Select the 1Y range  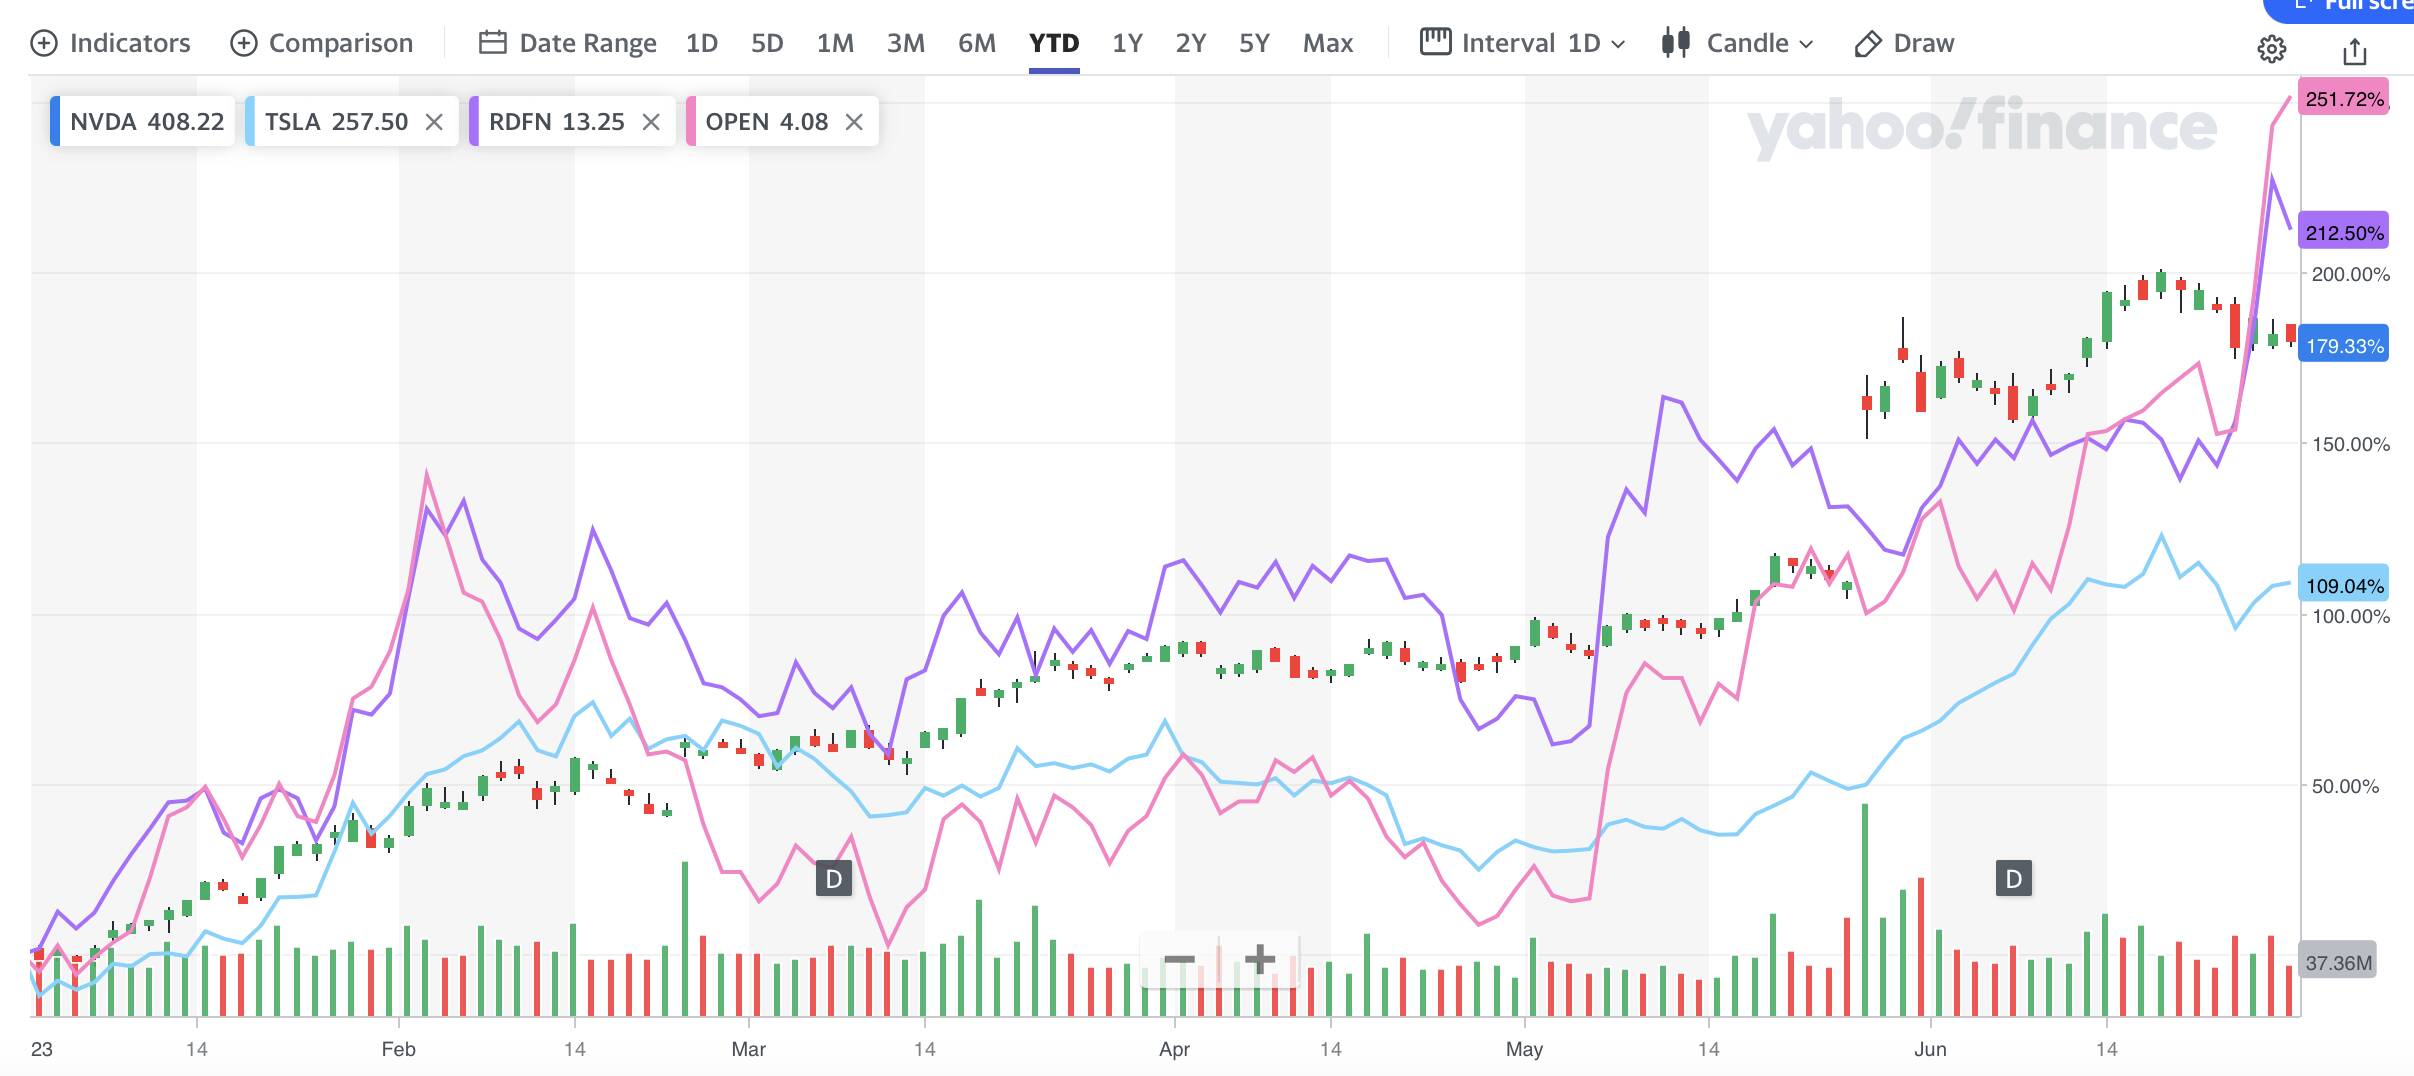click(x=1127, y=43)
